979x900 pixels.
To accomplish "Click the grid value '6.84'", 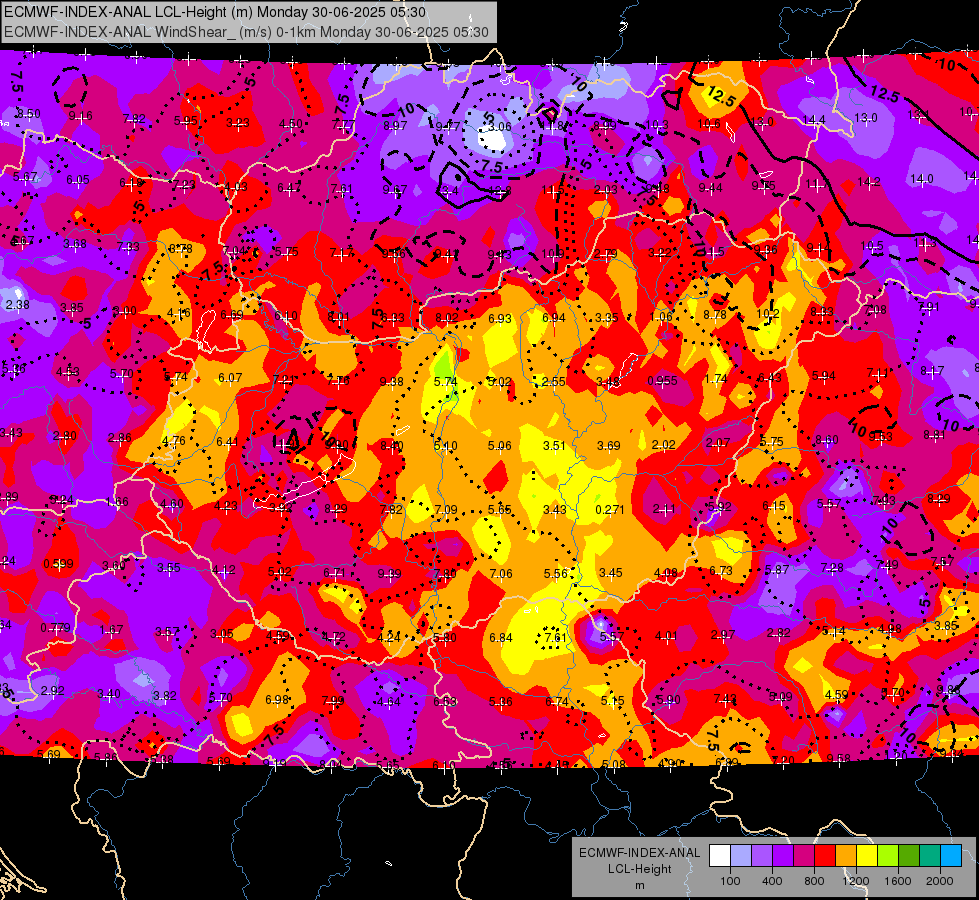I will click(501, 638).
